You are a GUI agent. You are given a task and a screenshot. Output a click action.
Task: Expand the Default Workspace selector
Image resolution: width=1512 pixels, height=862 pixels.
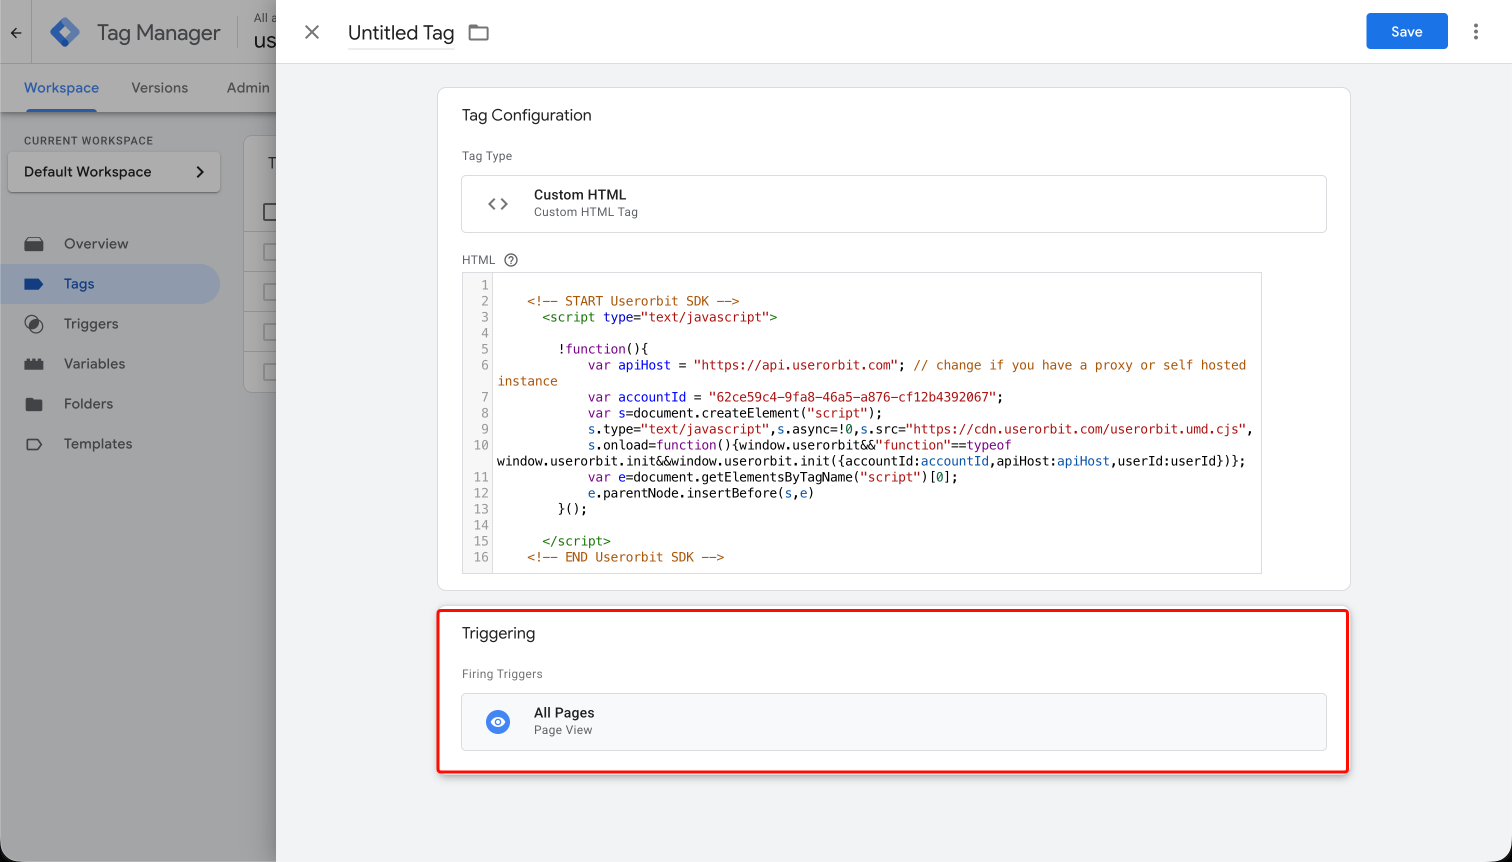tap(114, 172)
